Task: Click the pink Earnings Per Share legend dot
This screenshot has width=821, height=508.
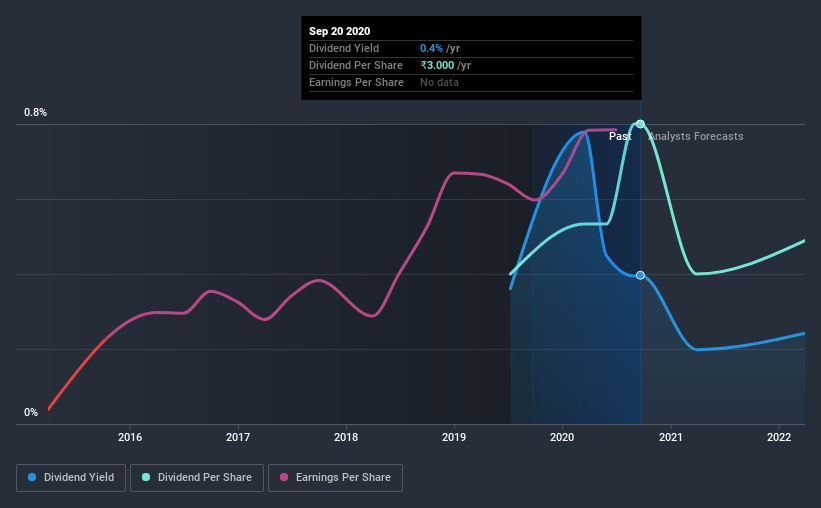Action: tap(284, 477)
